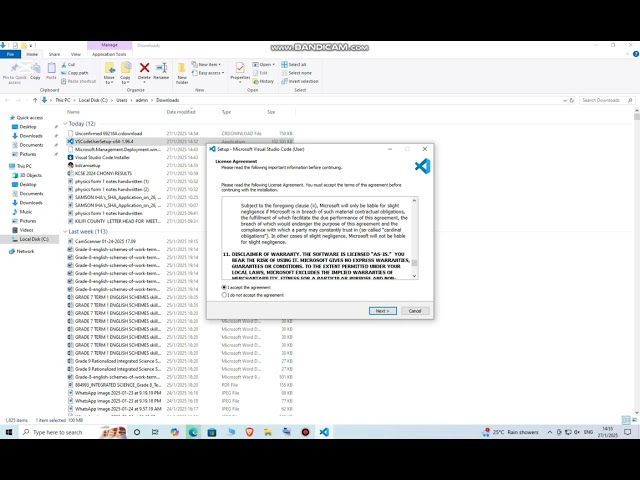Viewport: 640px width, 480px height.
Task: Open the Easy access dropdown
Action: coord(208,73)
